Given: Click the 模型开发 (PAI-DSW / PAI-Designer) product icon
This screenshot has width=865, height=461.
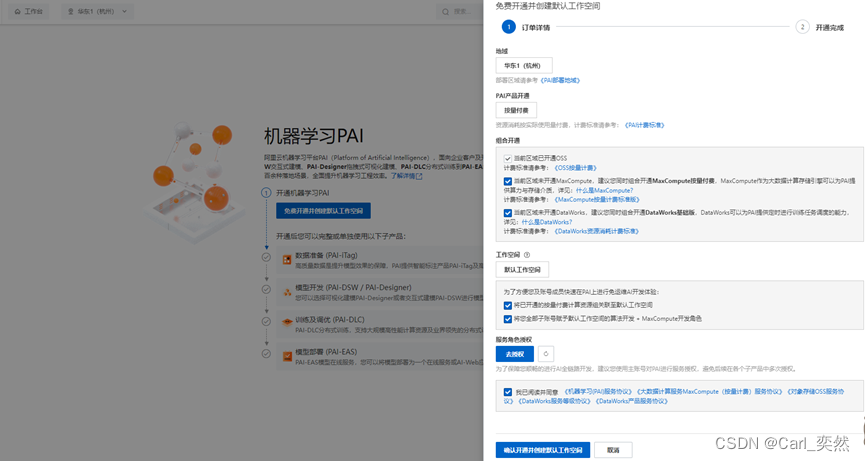Looking at the screenshot, I should point(287,292).
